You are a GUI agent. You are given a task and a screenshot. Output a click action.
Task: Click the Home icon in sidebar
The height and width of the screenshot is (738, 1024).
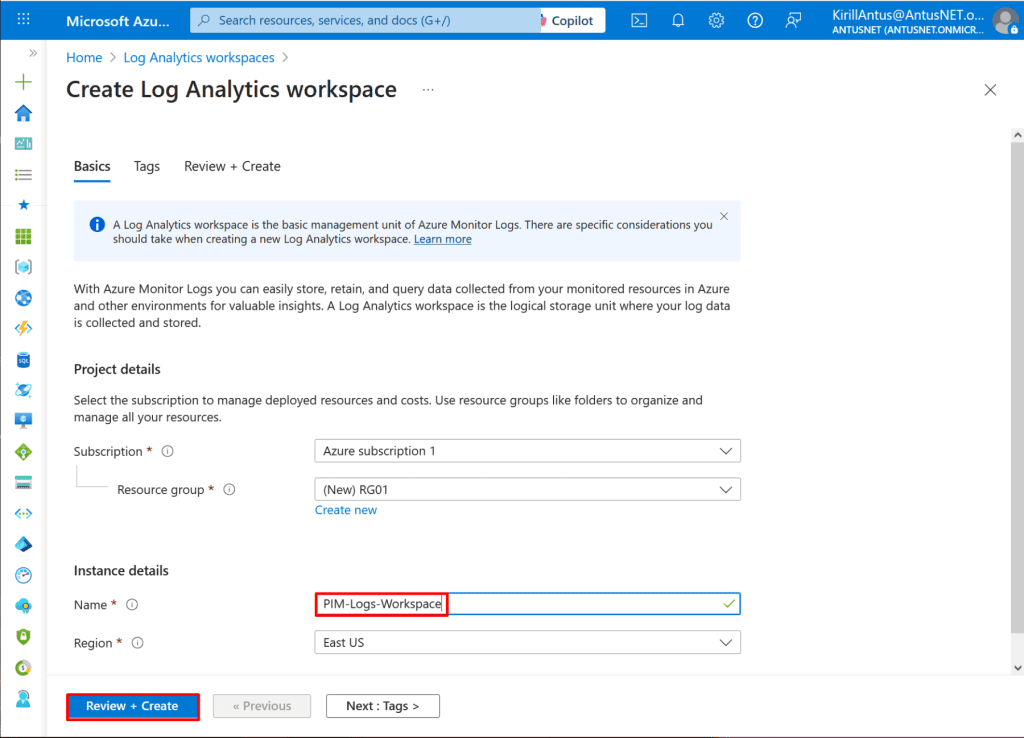(x=23, y=113)
